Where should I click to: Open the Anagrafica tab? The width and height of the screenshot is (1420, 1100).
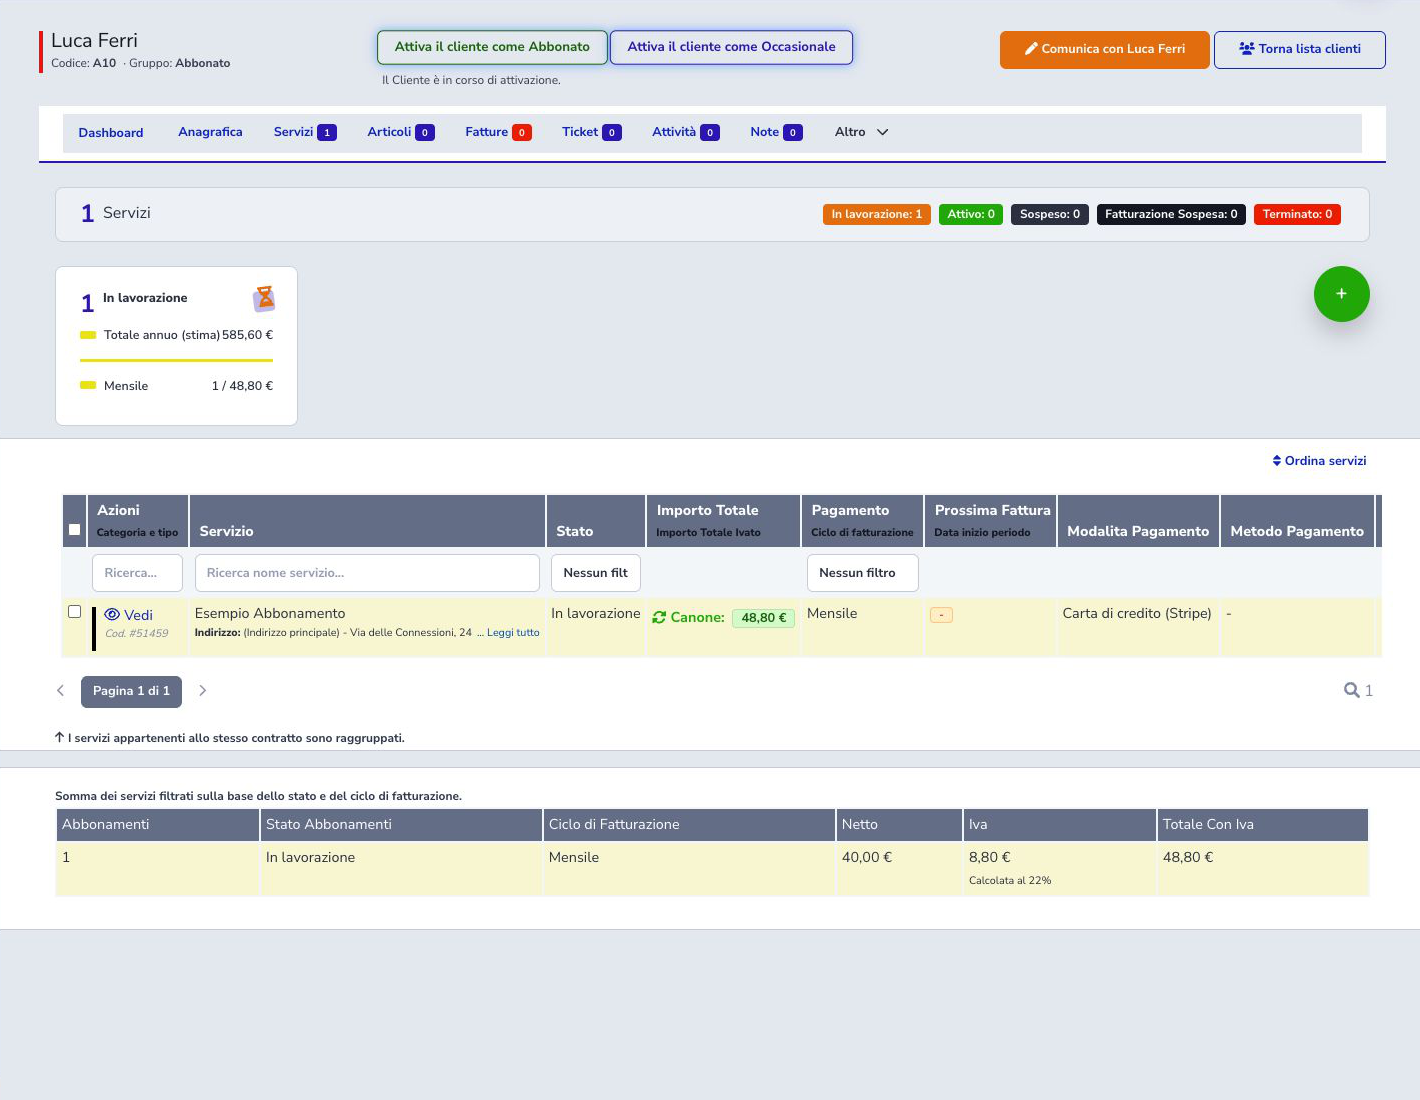(x=210, y=132)
